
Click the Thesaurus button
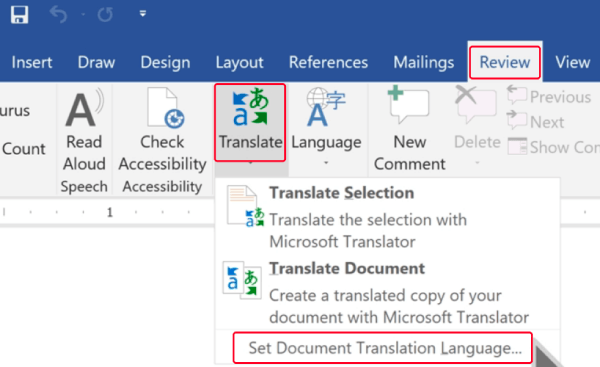[15, 111]
